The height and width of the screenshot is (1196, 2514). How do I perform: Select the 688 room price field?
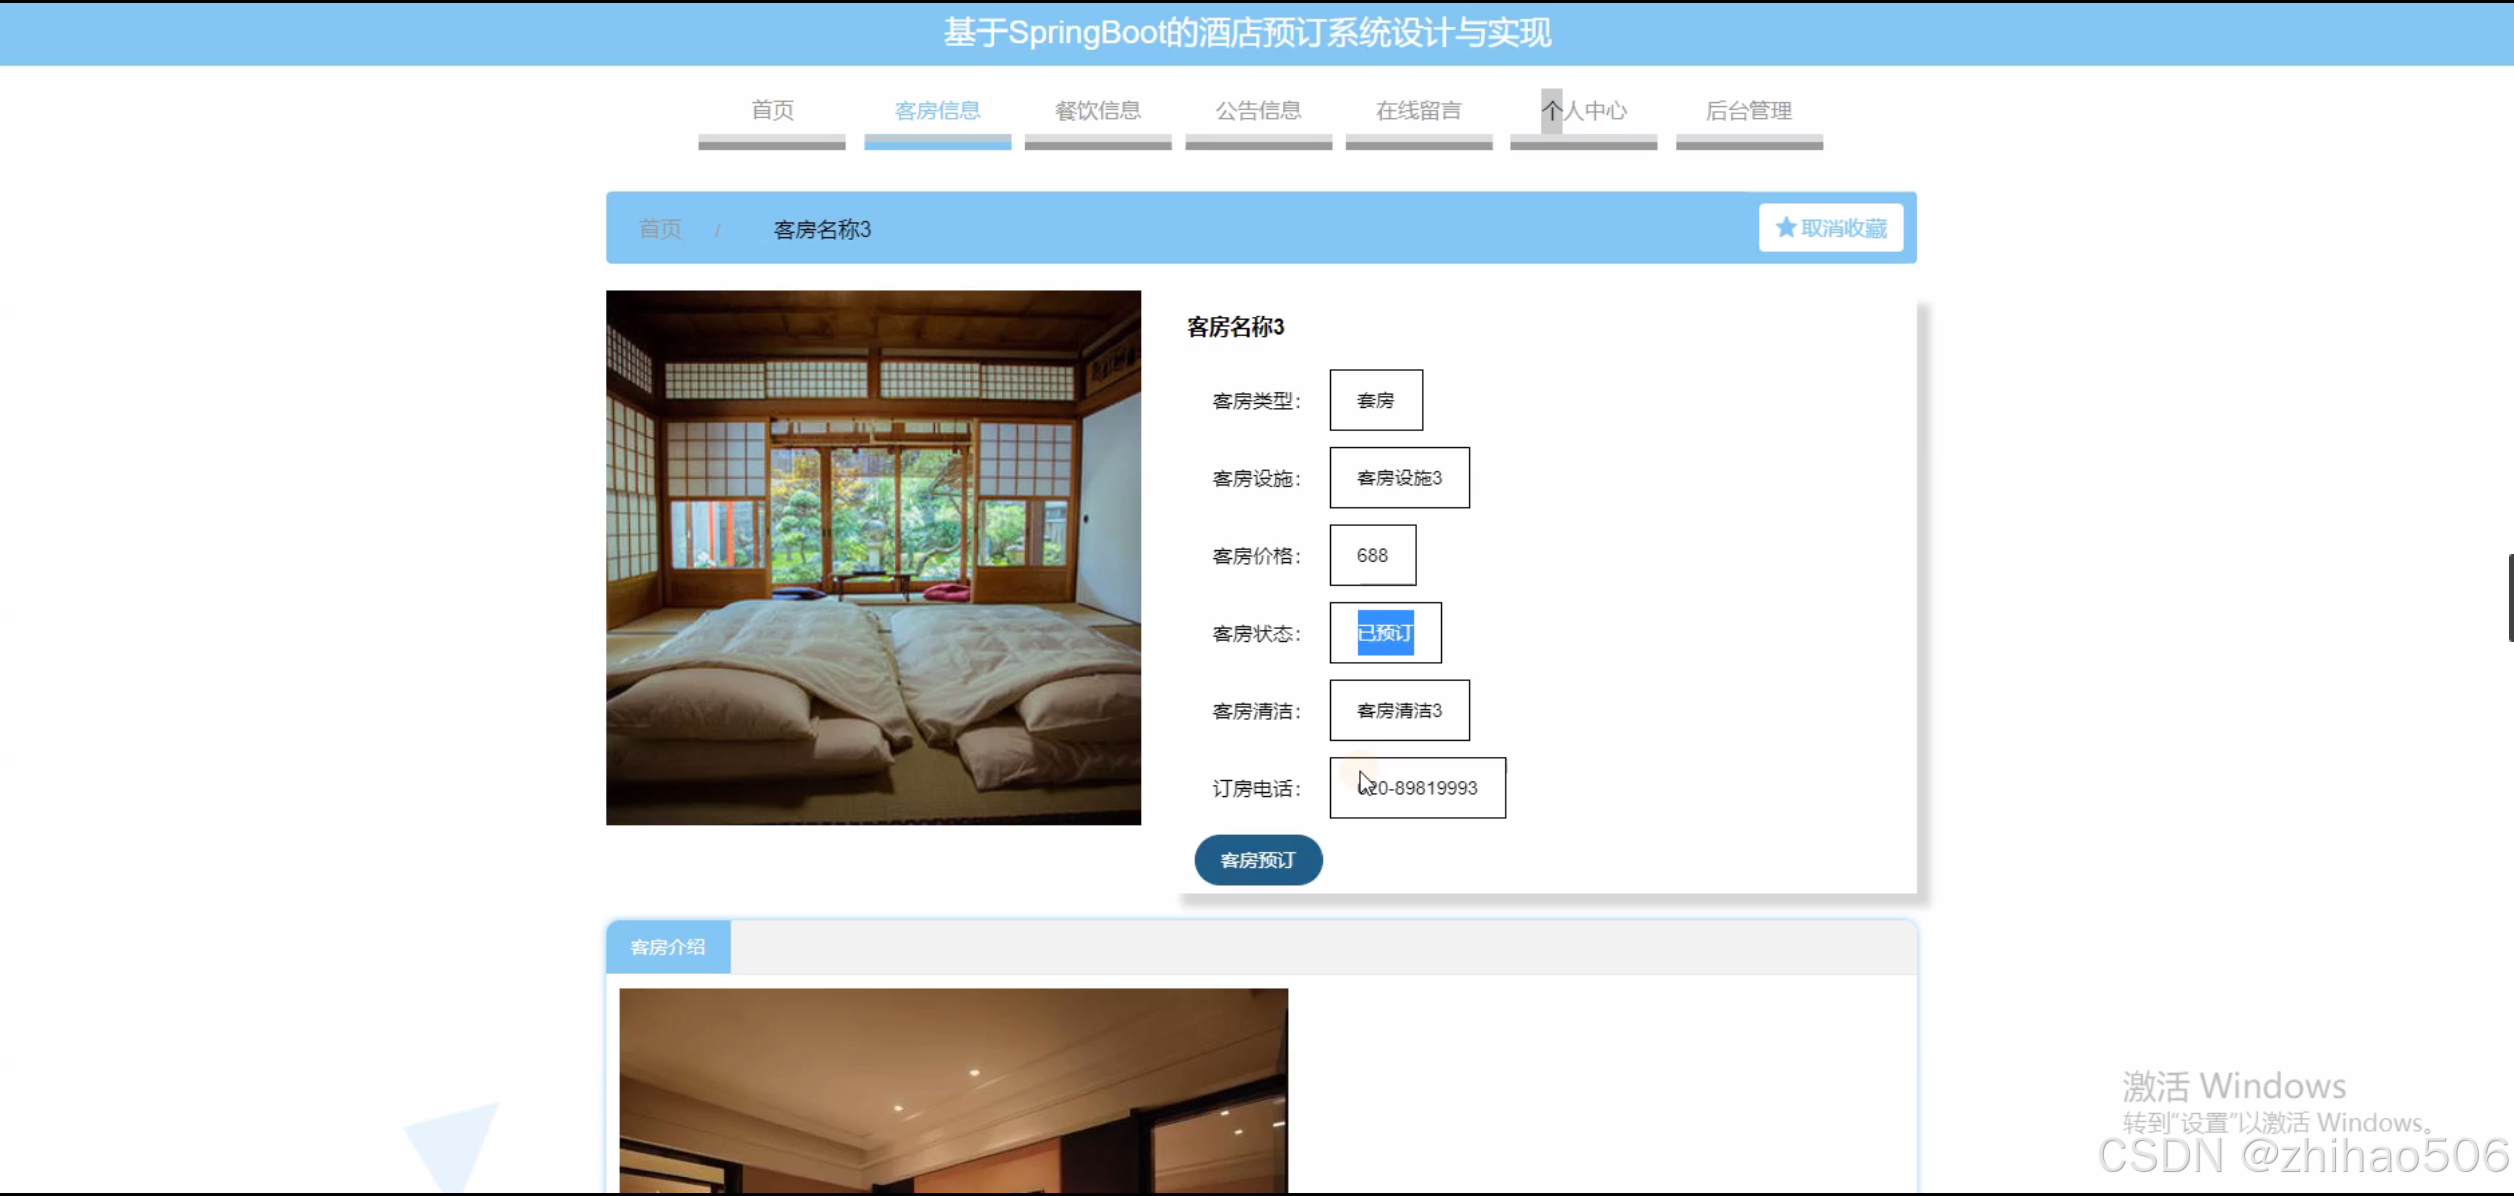point(1372,555)
